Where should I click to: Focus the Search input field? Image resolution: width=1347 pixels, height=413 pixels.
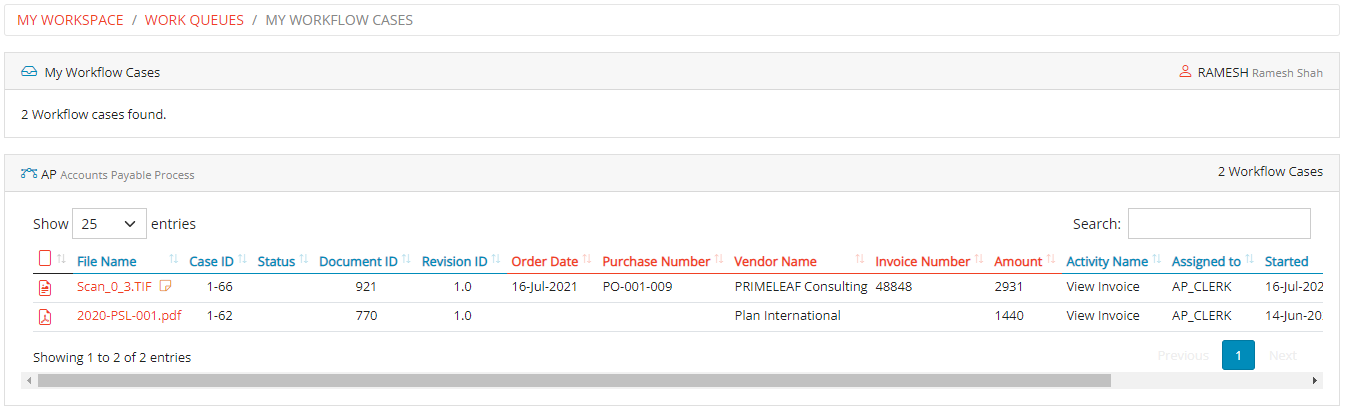click(x=1218, y=224)
